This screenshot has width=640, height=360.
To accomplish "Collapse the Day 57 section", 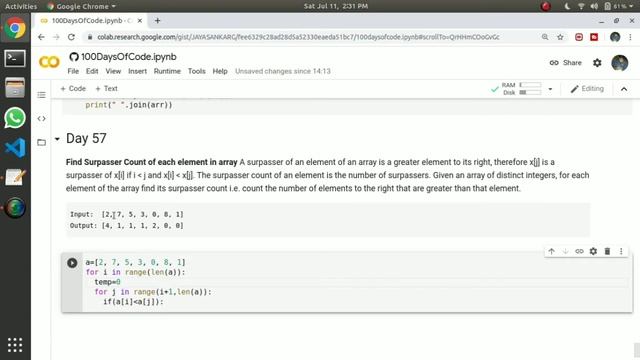I will [x=57, y=139].
